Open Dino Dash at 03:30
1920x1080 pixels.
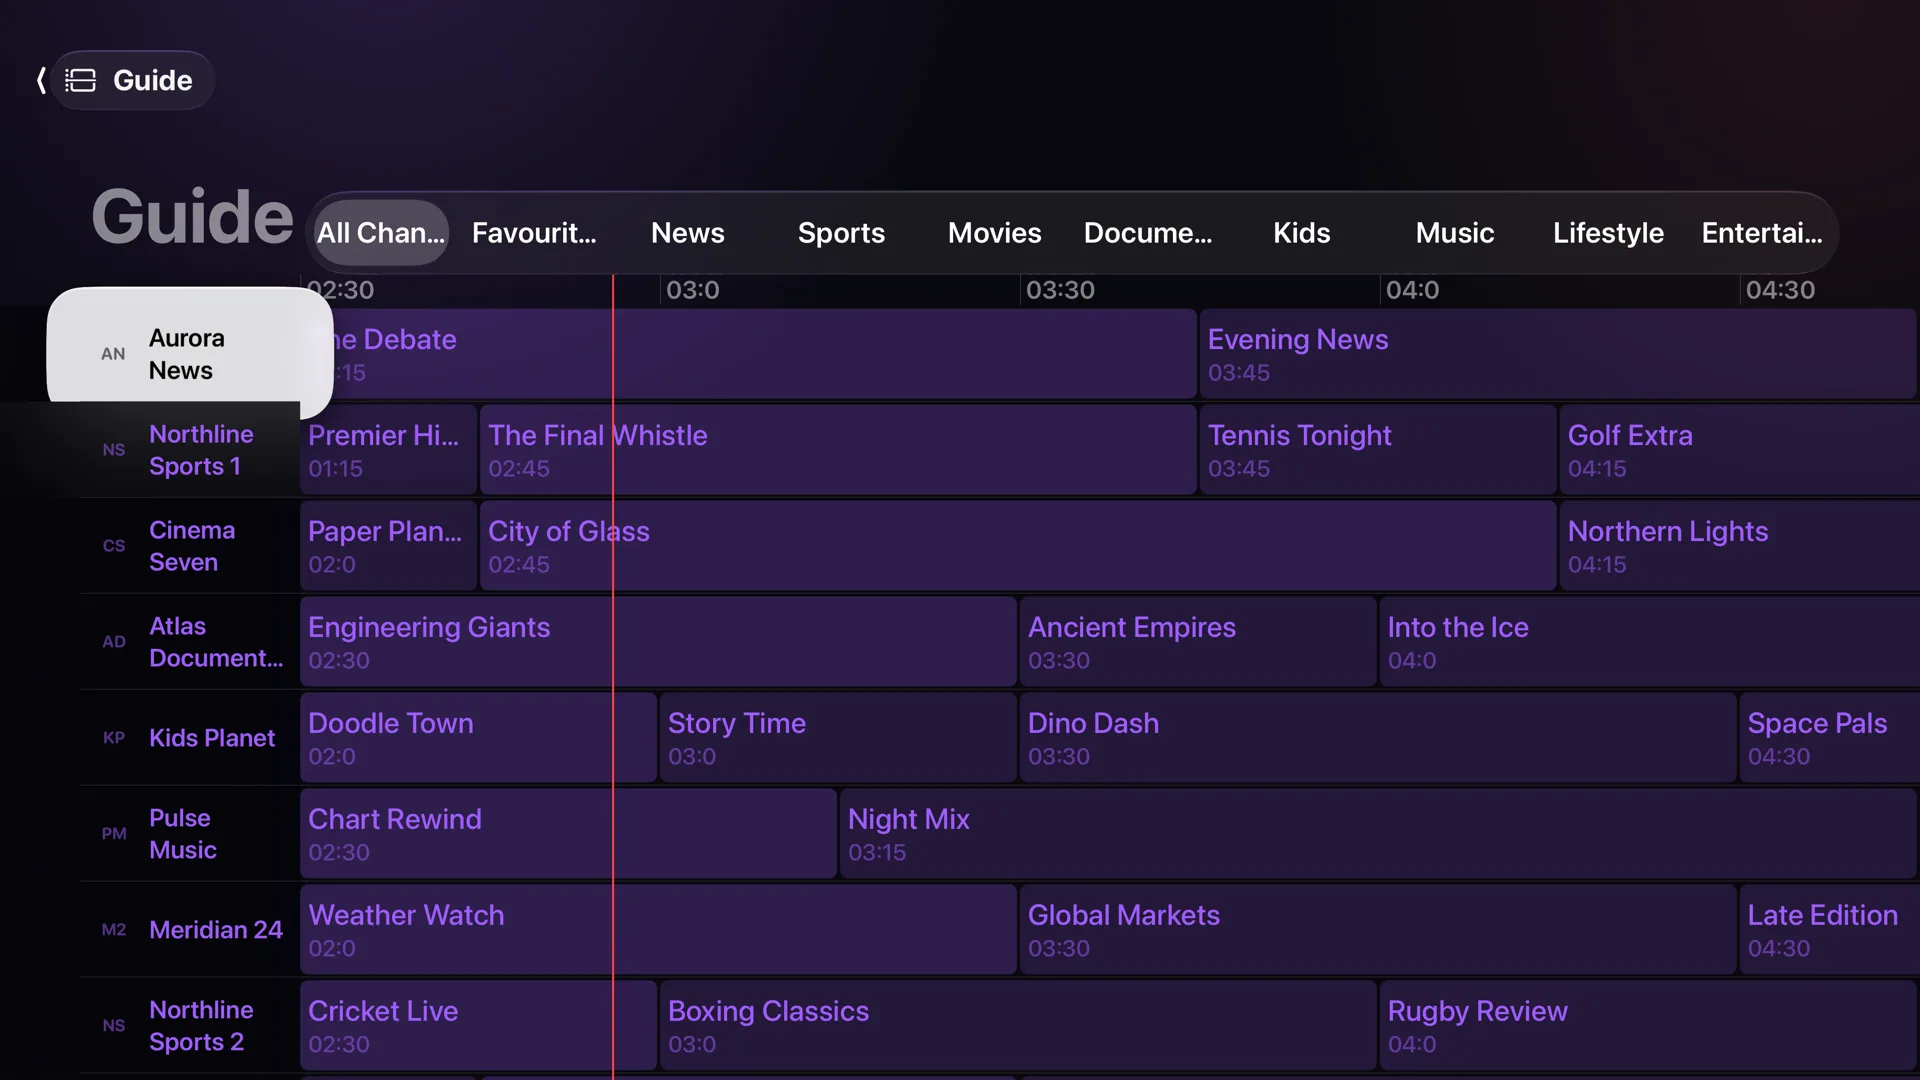tap(1378, 738)
